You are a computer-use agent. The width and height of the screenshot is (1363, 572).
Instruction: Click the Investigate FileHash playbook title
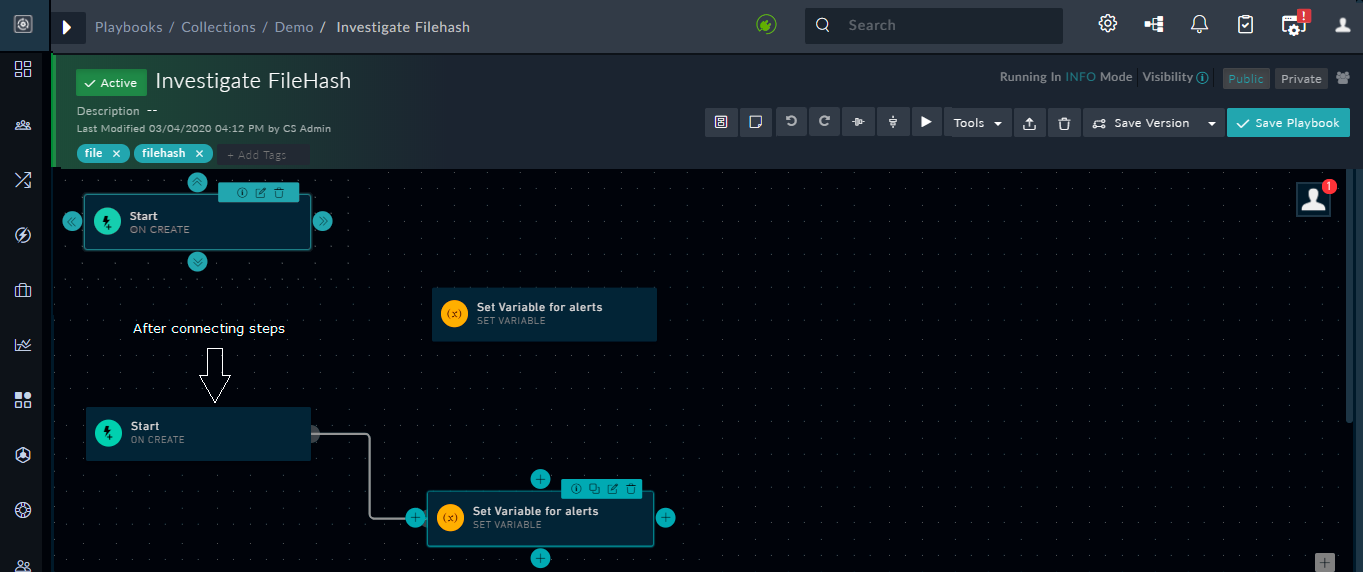[x=253, y=81]
